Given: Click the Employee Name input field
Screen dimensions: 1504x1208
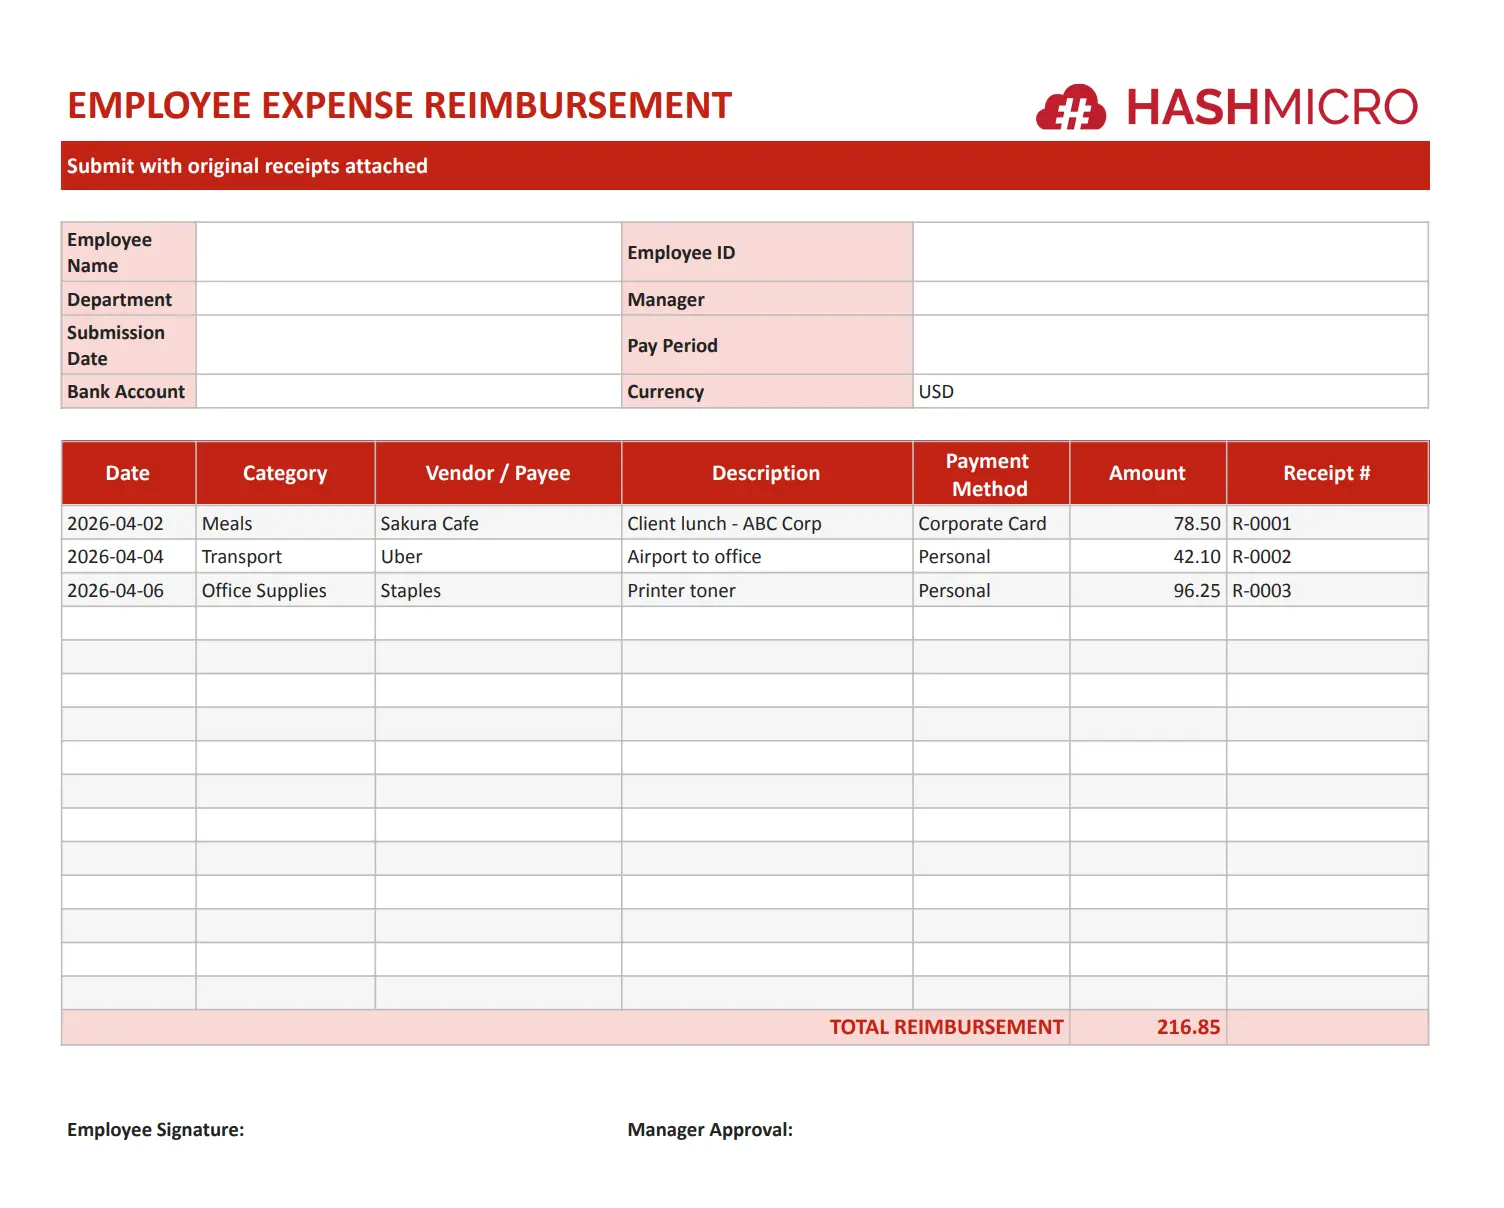Looking at the screenshot, I should click(408, 252).
